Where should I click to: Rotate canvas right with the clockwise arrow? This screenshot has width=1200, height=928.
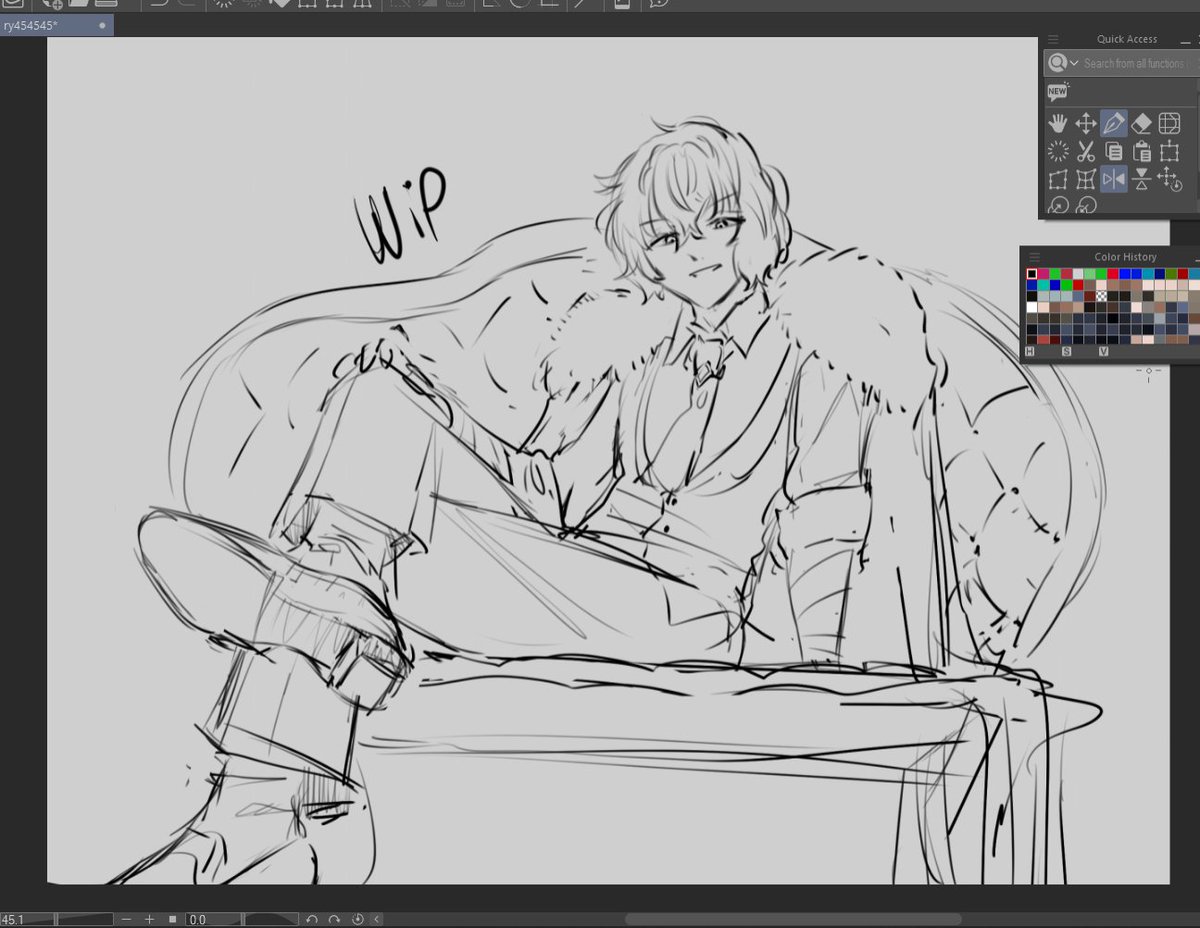[x=335, y=919]
